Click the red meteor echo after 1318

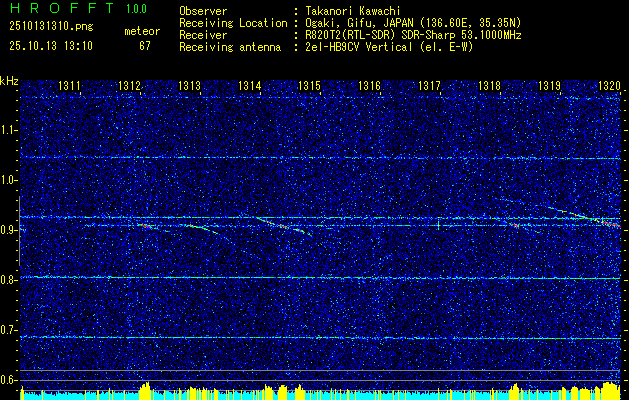point(515,225)
